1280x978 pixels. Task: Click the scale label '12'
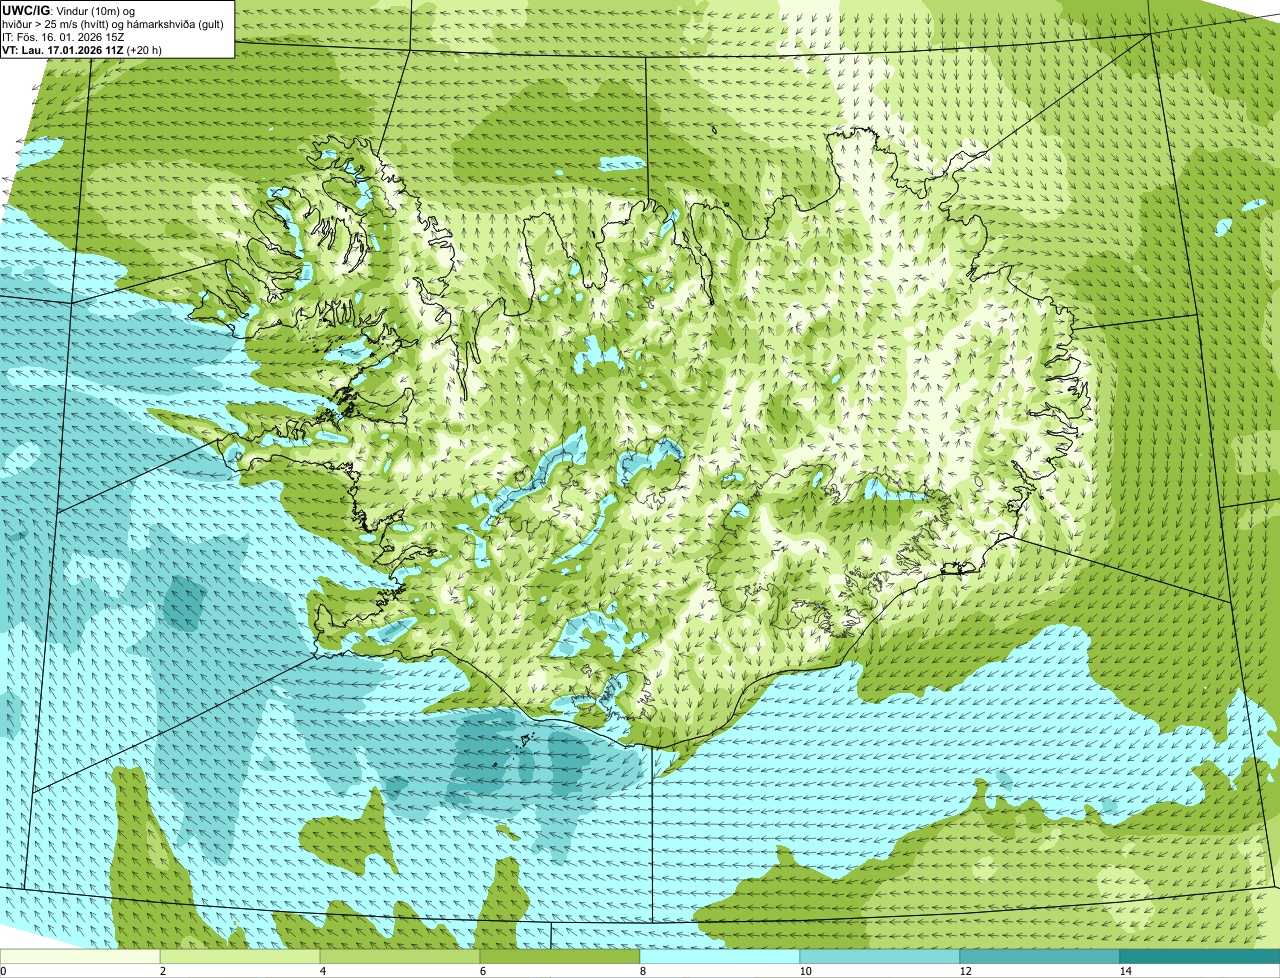click(965, 971)
